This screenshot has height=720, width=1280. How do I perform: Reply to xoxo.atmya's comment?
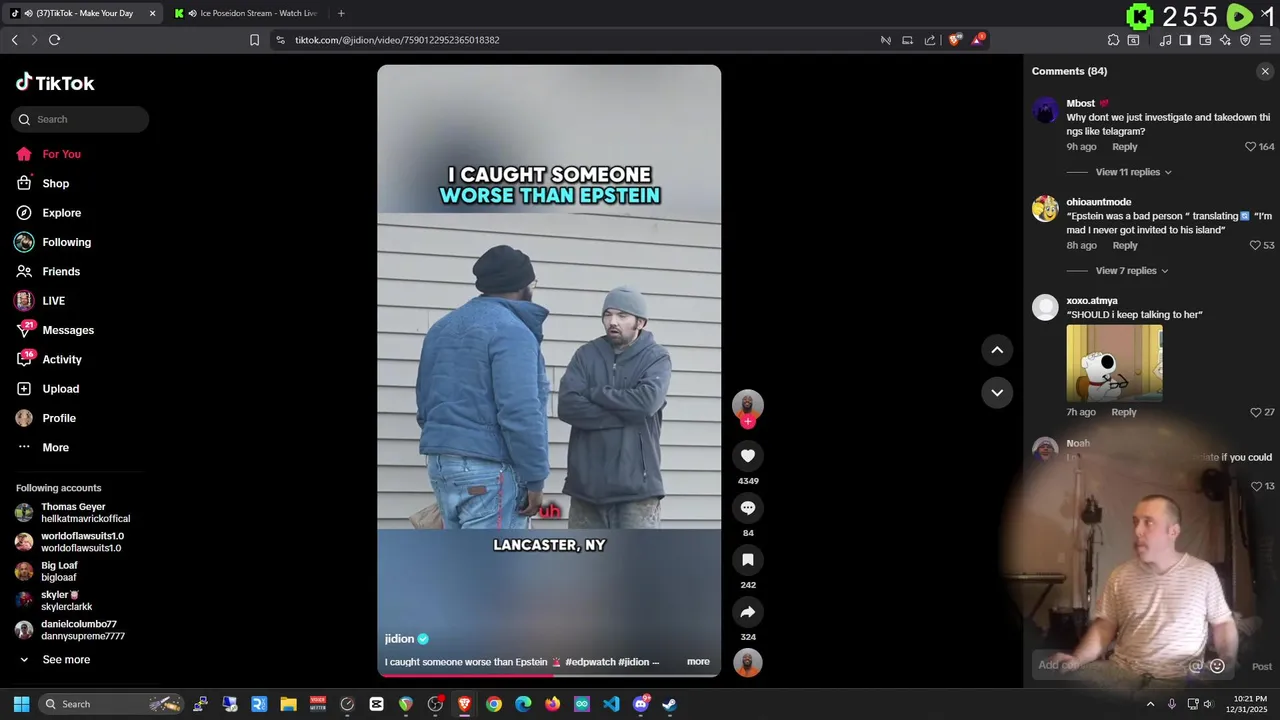pyautogui.click(x=1124, y=412)
